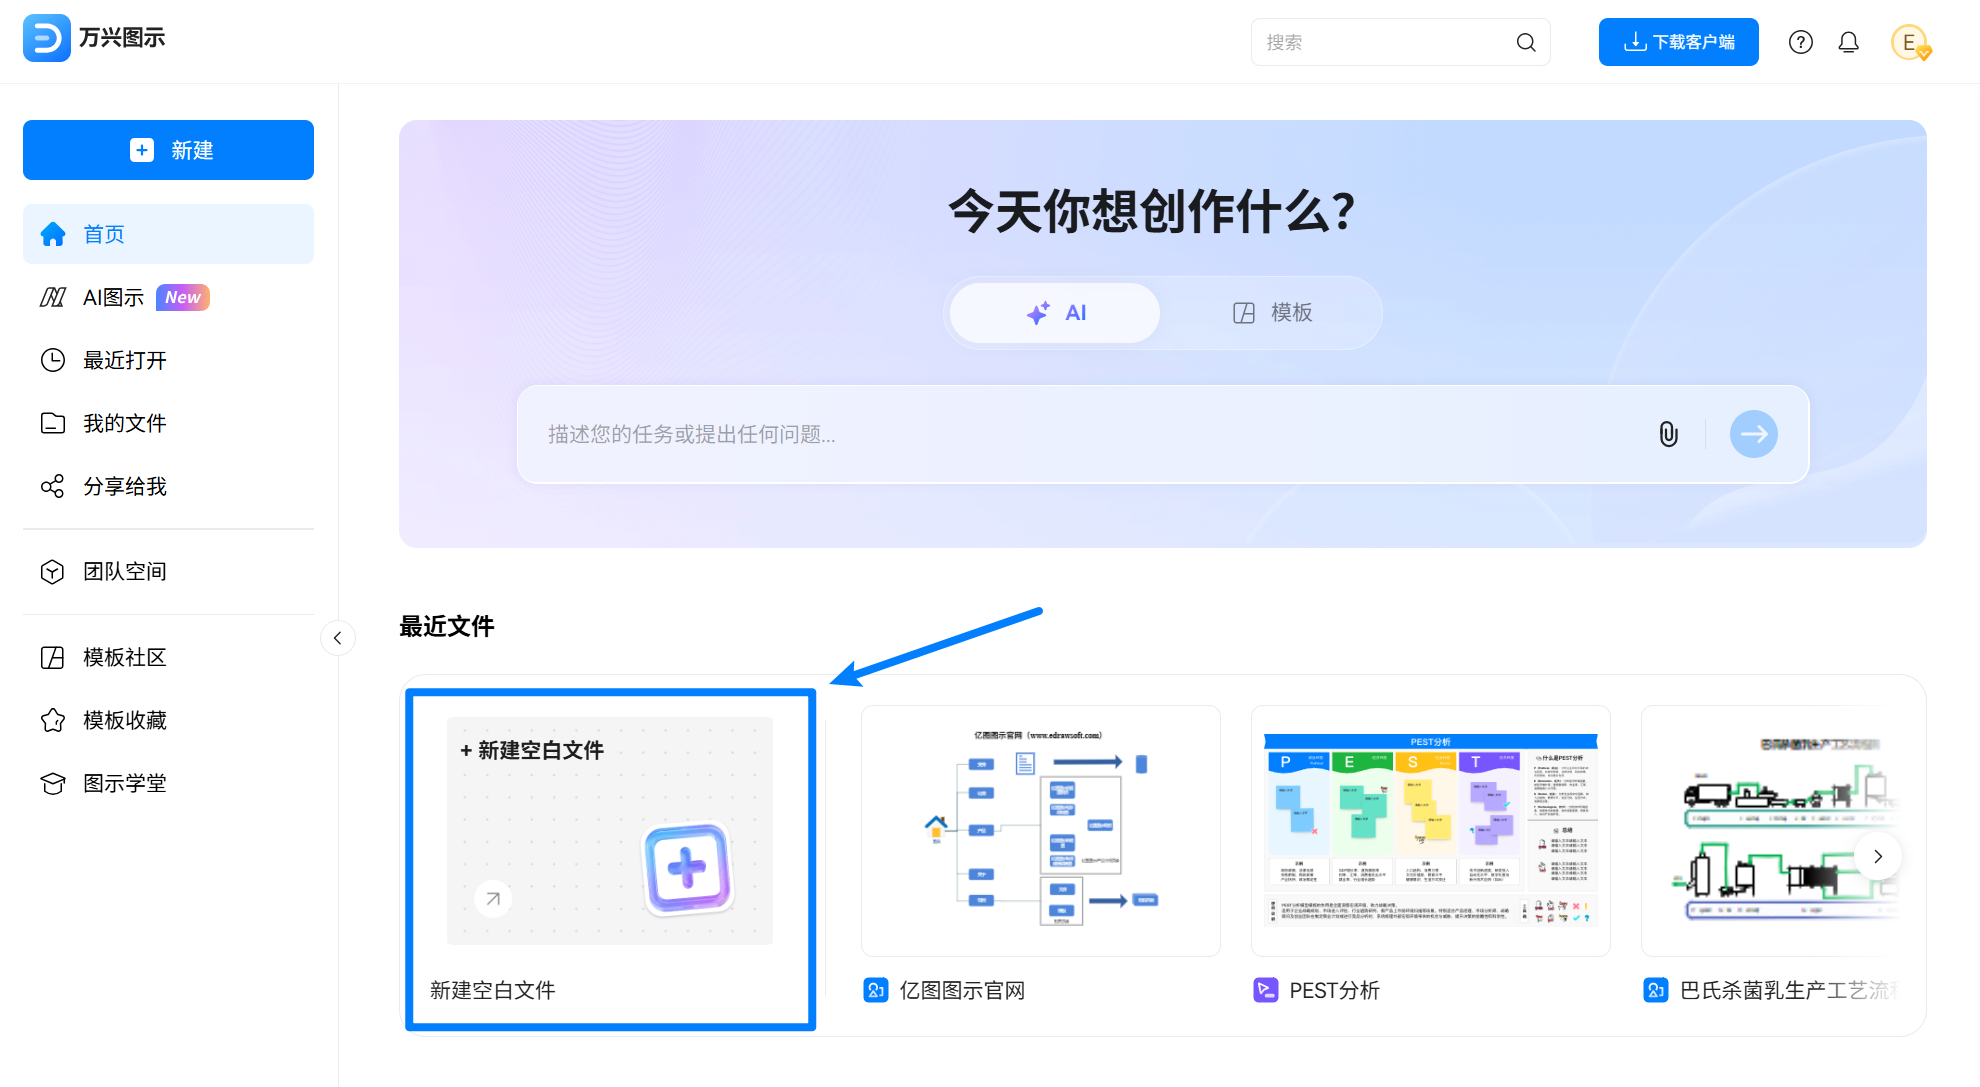Click the small arrow icon in blank file card
This screenshot has height=1087, width=1980.
pyautogui.click(x=493, y=898)
